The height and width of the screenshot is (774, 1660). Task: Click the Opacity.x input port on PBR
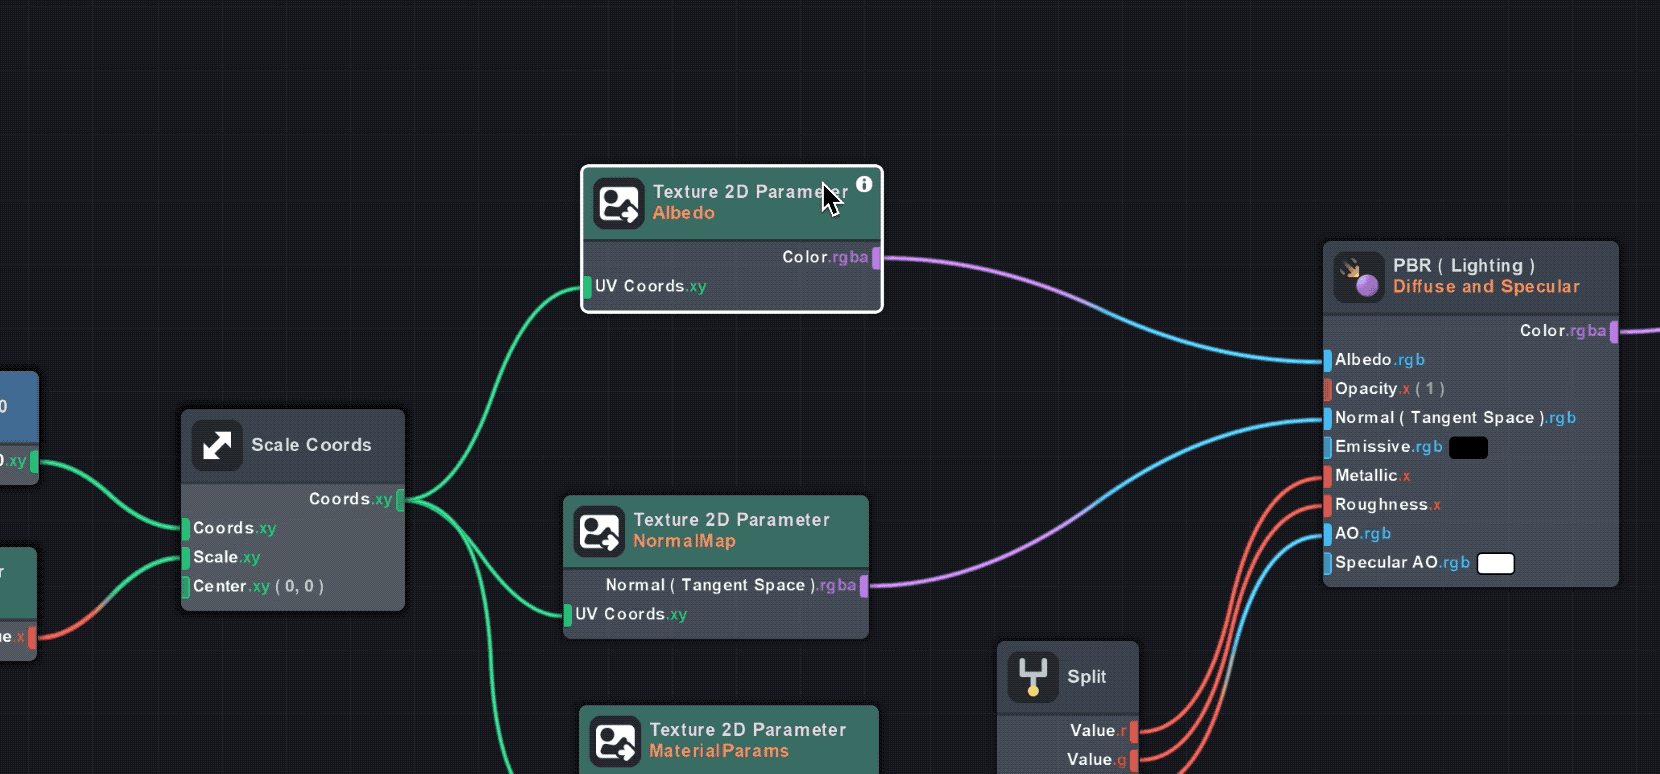(1327, 389)
